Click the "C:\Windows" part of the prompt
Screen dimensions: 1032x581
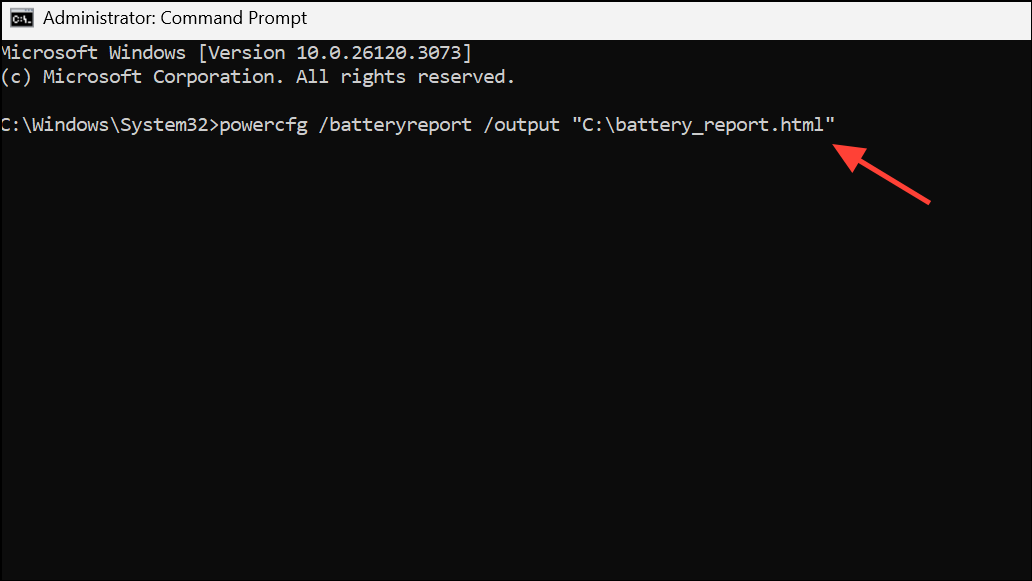pos(54,125)
